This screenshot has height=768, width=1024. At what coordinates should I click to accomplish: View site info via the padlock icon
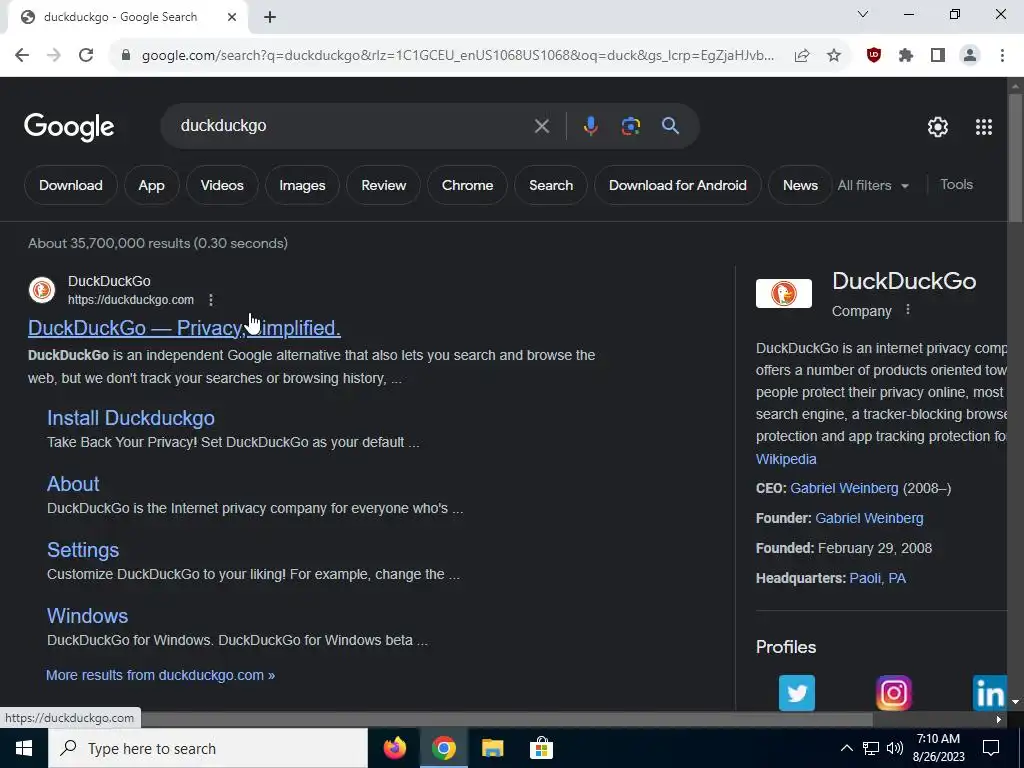[126, 56]
